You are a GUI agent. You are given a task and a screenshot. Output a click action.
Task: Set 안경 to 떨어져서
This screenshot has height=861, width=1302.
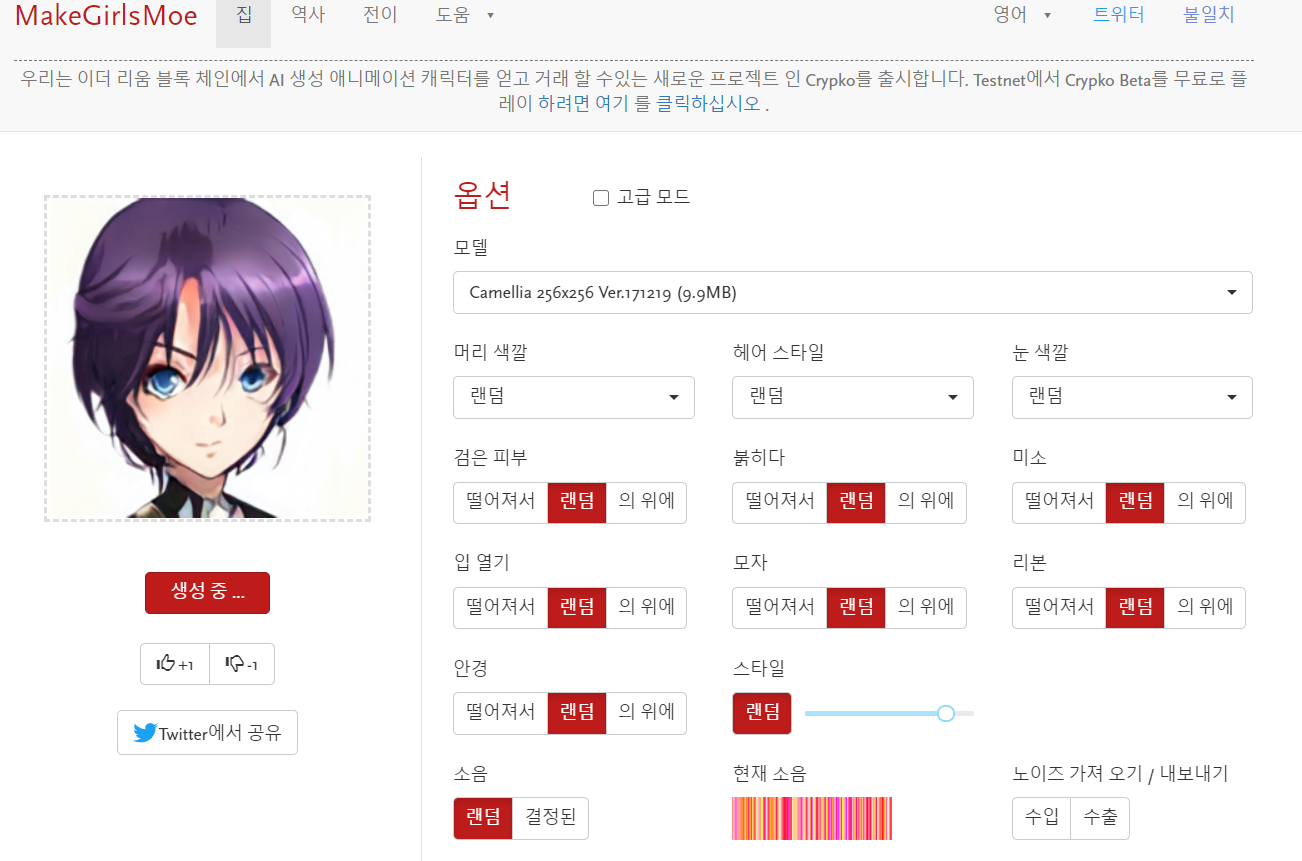tap(501, 713)
